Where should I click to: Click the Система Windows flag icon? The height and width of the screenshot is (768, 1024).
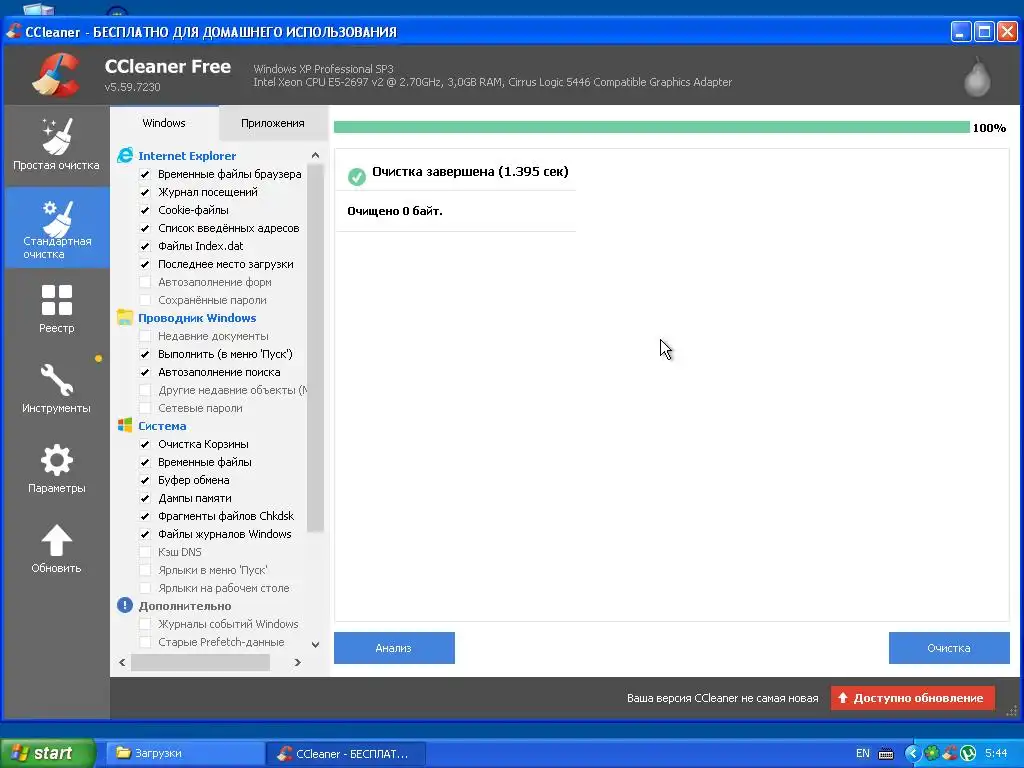point(125,425)
